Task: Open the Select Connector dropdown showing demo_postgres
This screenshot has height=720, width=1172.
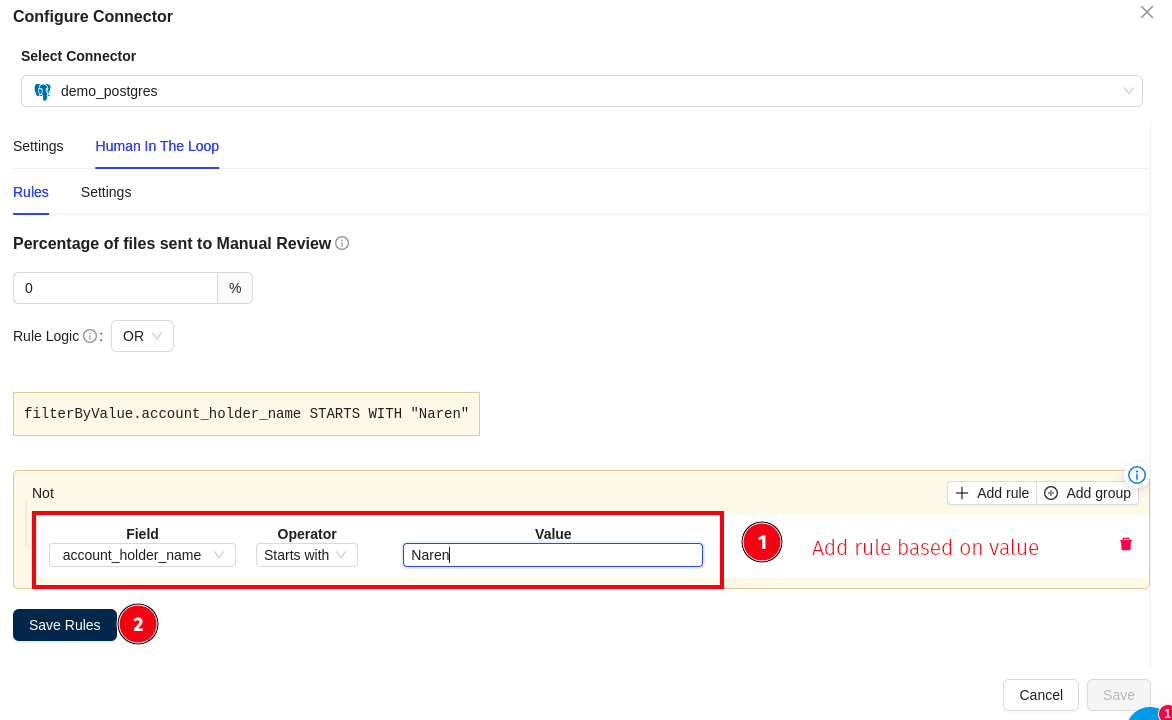Action: (x=581, y=91)
